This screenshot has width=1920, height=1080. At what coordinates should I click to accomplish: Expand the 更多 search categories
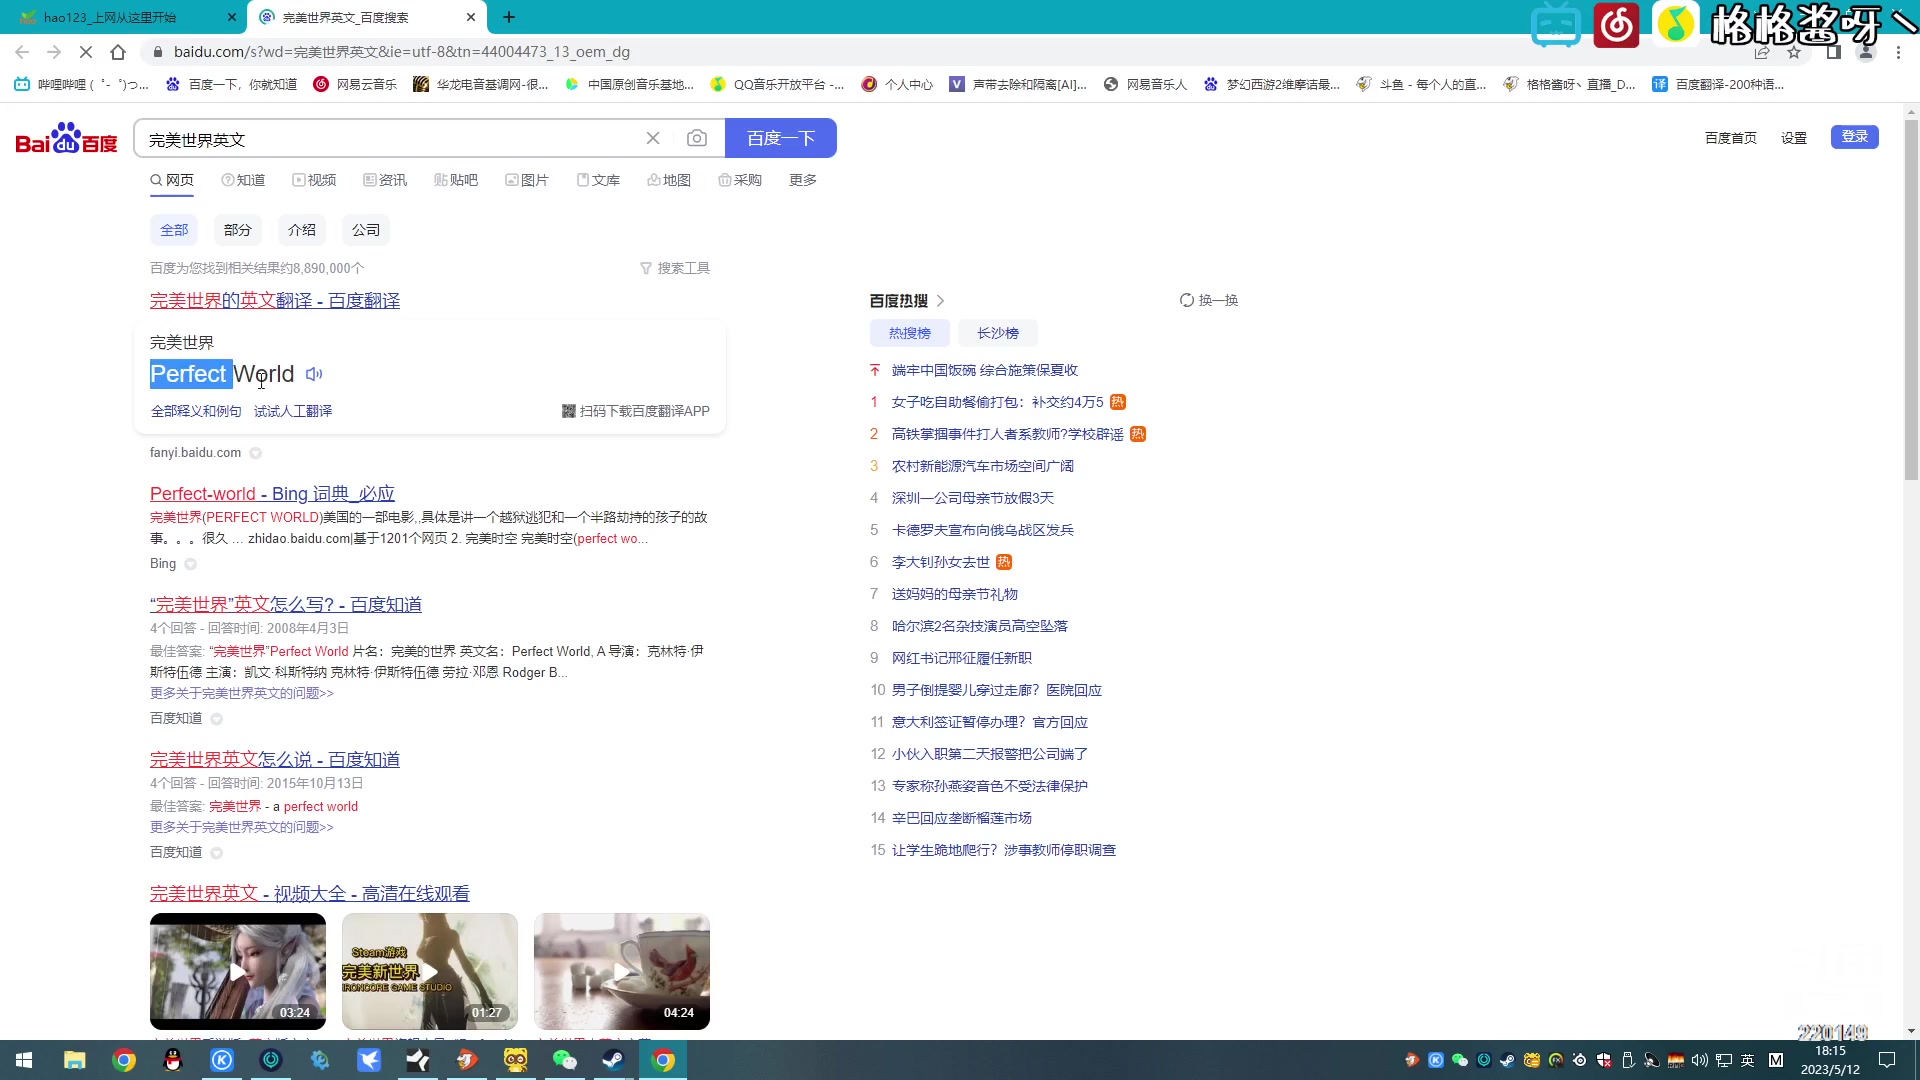tap(803, 180)
